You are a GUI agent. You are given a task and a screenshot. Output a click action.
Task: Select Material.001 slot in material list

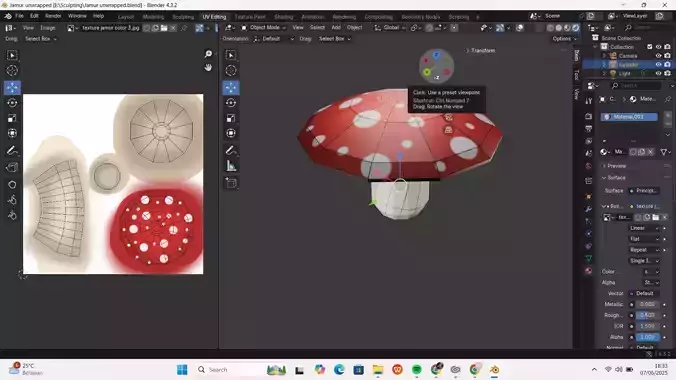(x=629, y=117)
